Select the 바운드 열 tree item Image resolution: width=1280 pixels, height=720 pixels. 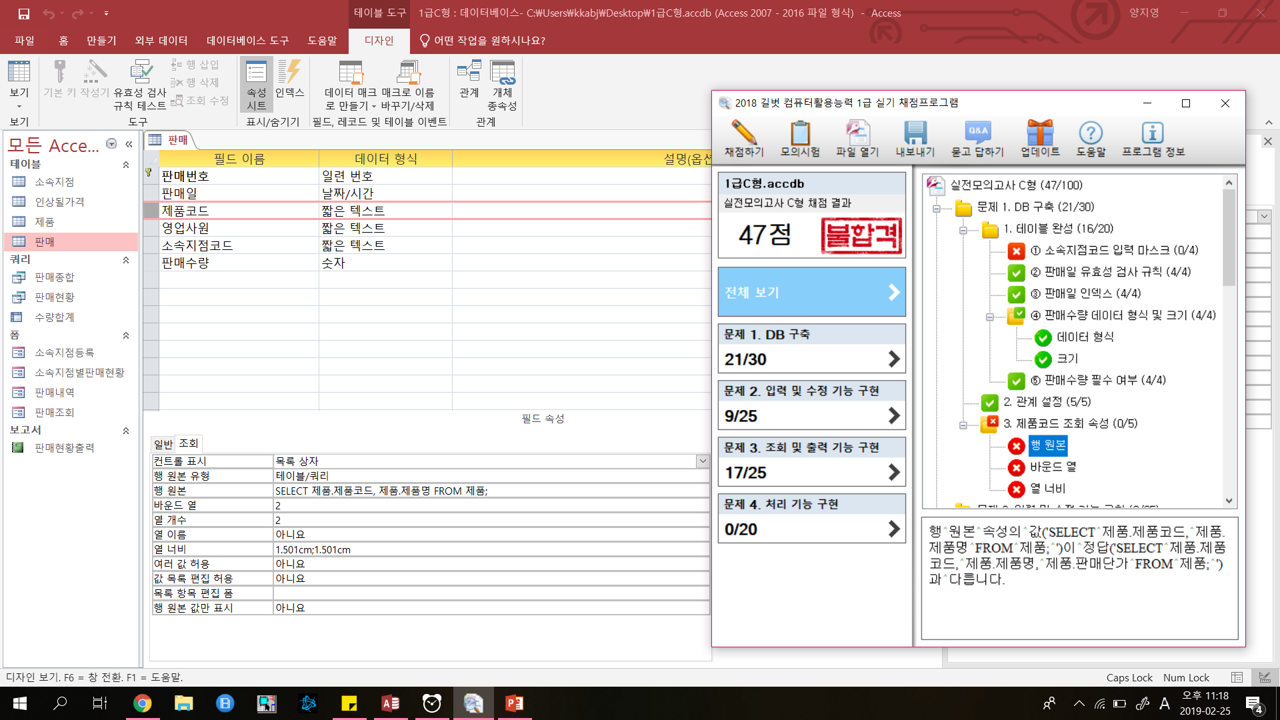[1052, 467]
